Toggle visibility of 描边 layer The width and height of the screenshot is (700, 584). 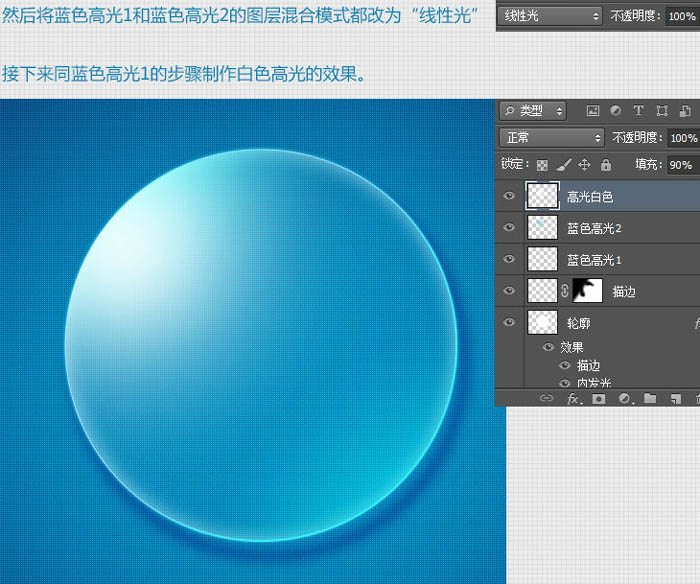click(x=509, y=291)
